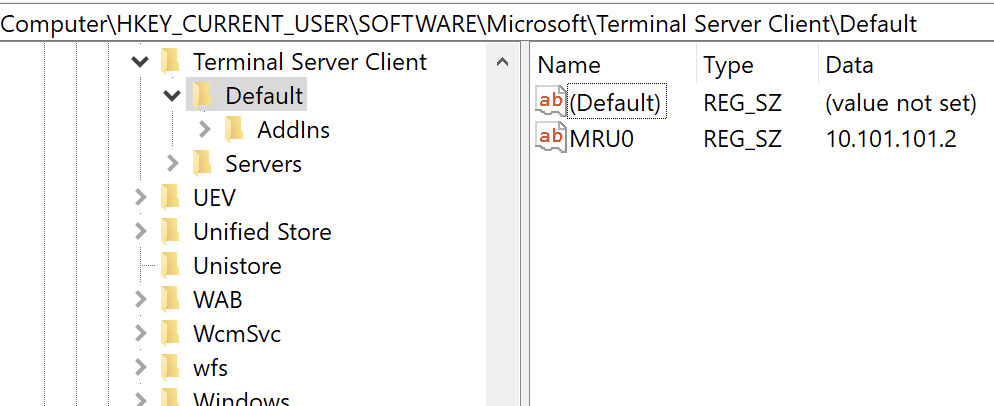The width and height of the screenshot is (994, 406).
Task: Click the registry path address bar
Action: click(497, 23)
